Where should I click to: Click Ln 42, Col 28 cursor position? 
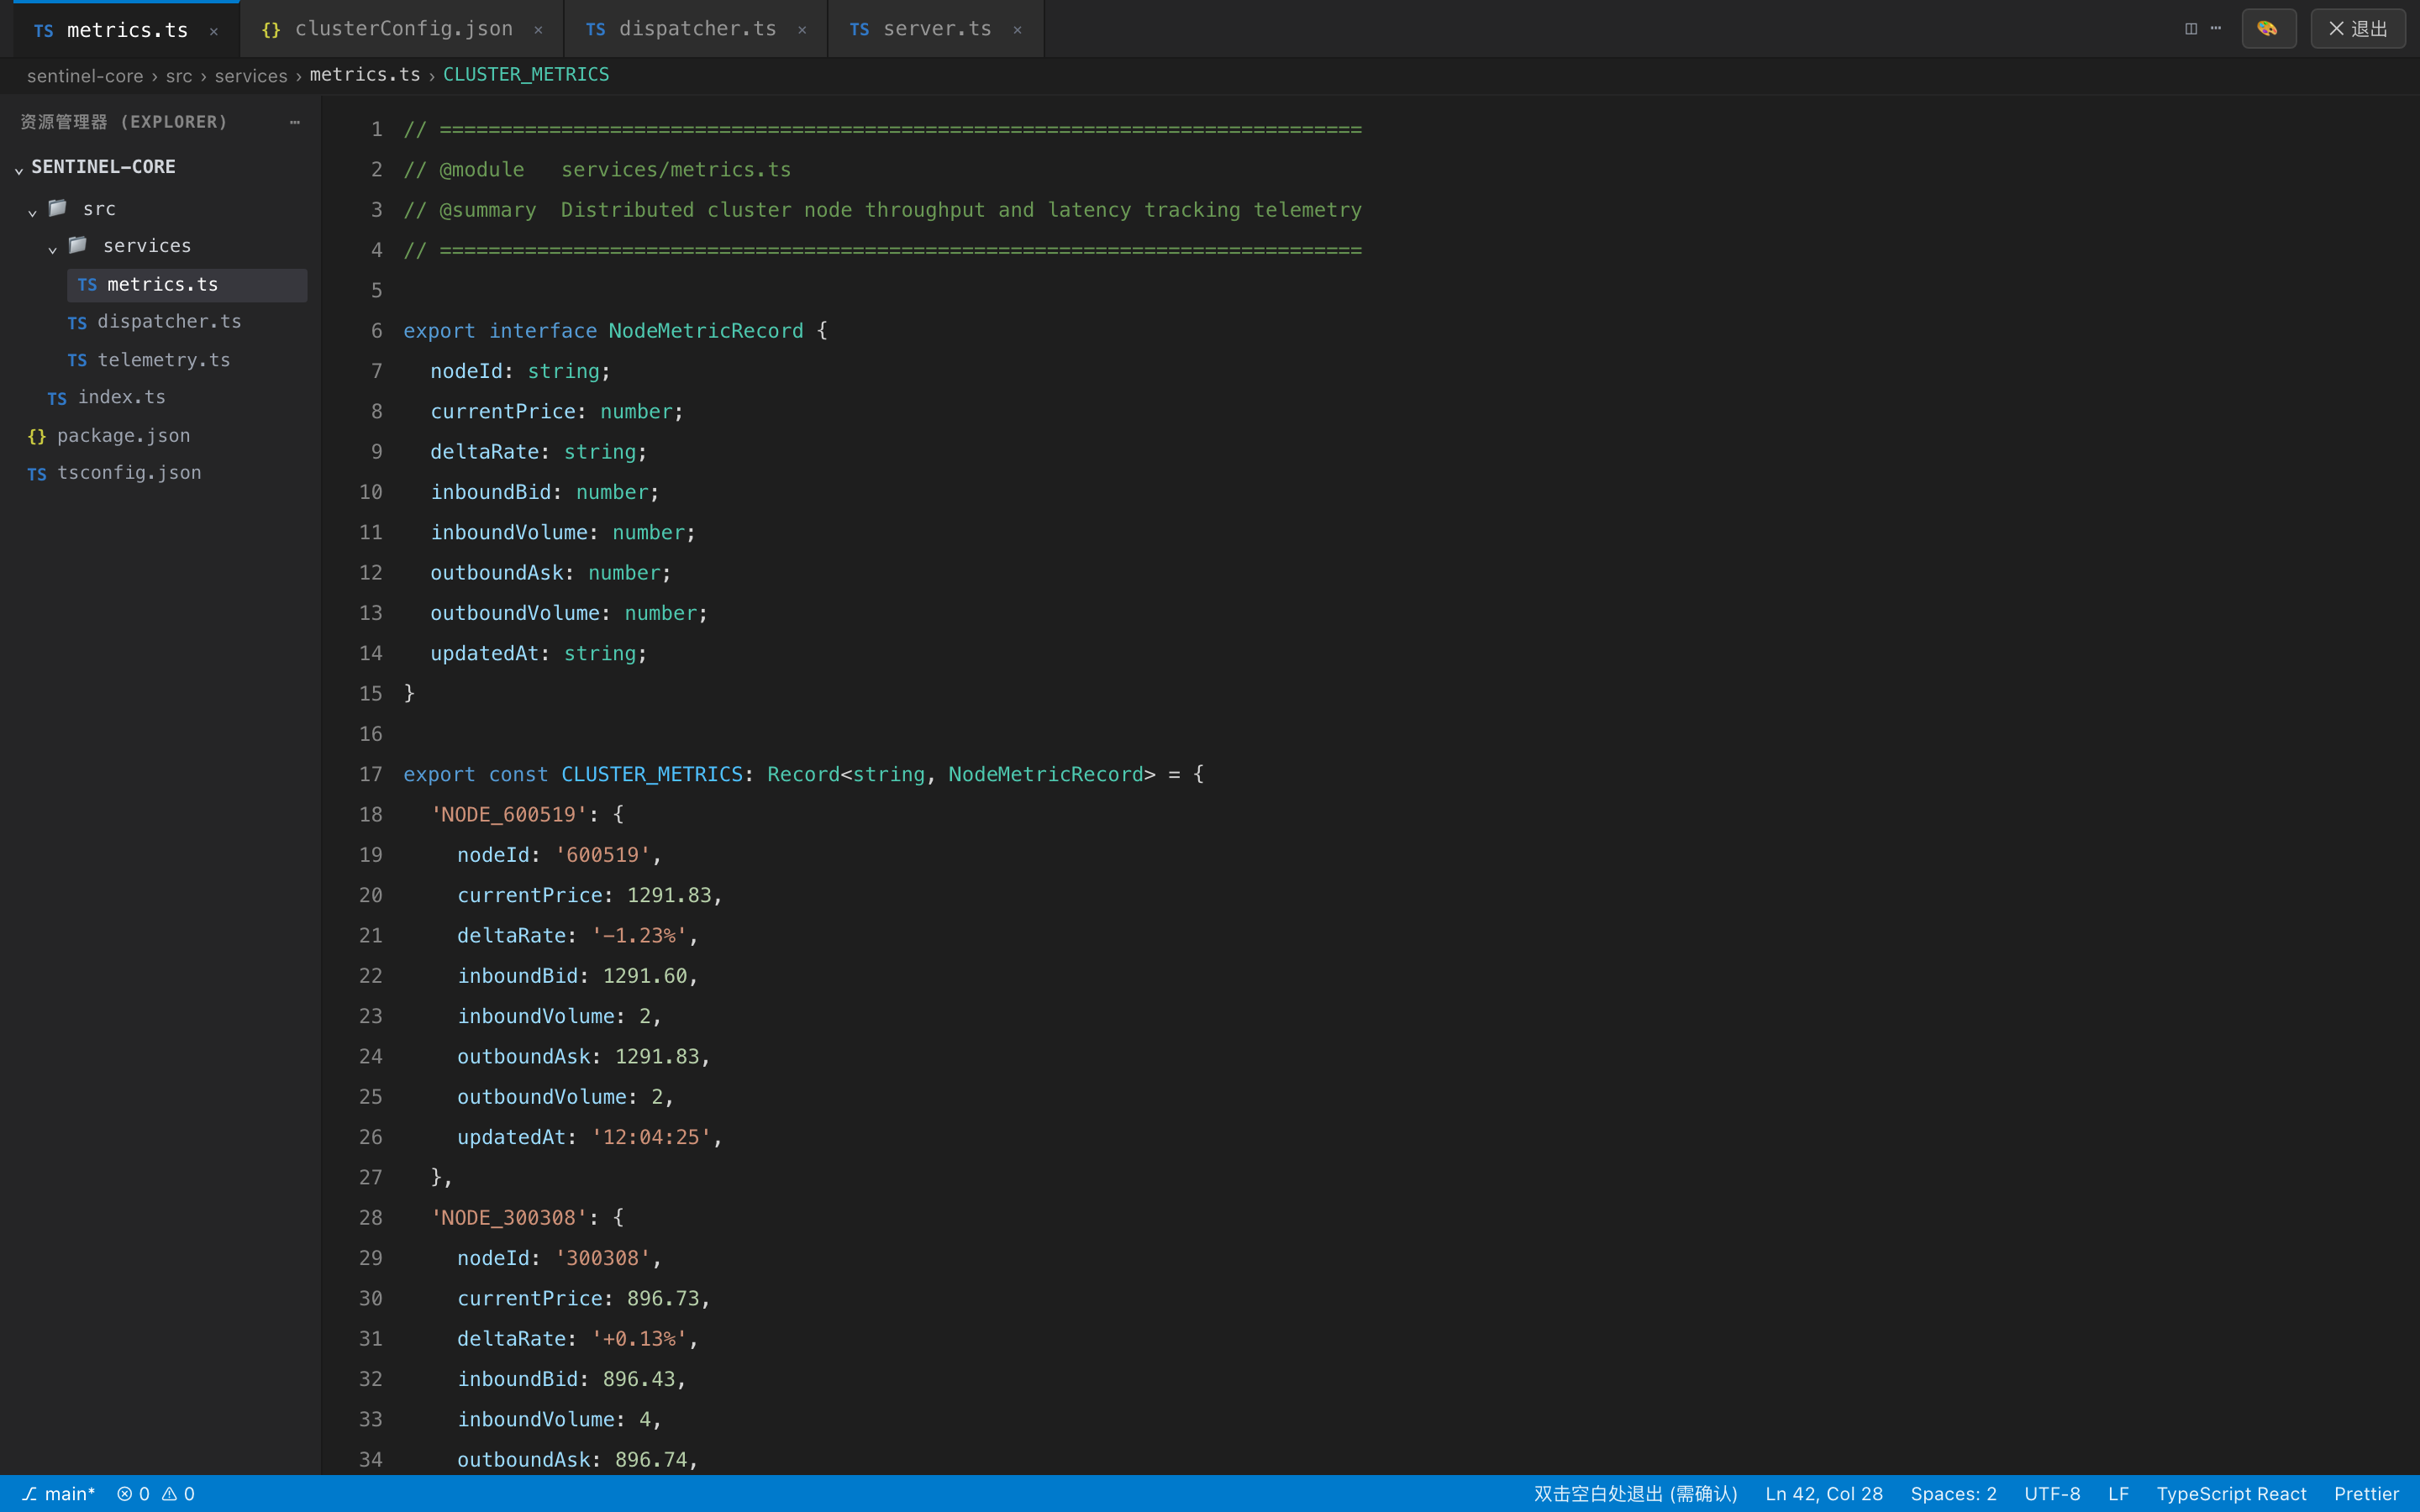[x=1823, y=1494]
